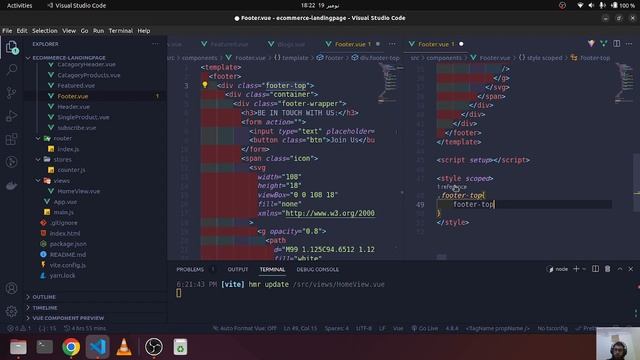The height and width of the screenshot is (360, 640).
Task: Open the File menu
Action: point(7,31)
